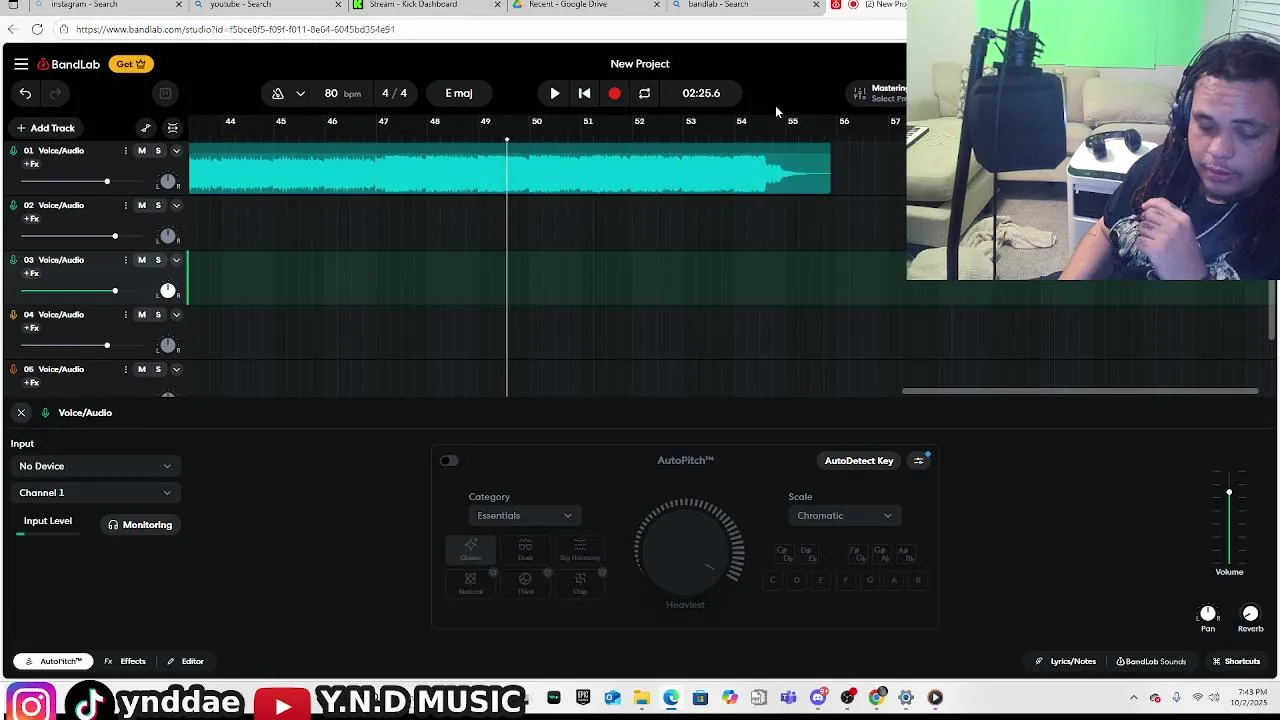Open Lyrics/Notes panel
This screenshot has width=1280, height=720.
[1066, 661]
